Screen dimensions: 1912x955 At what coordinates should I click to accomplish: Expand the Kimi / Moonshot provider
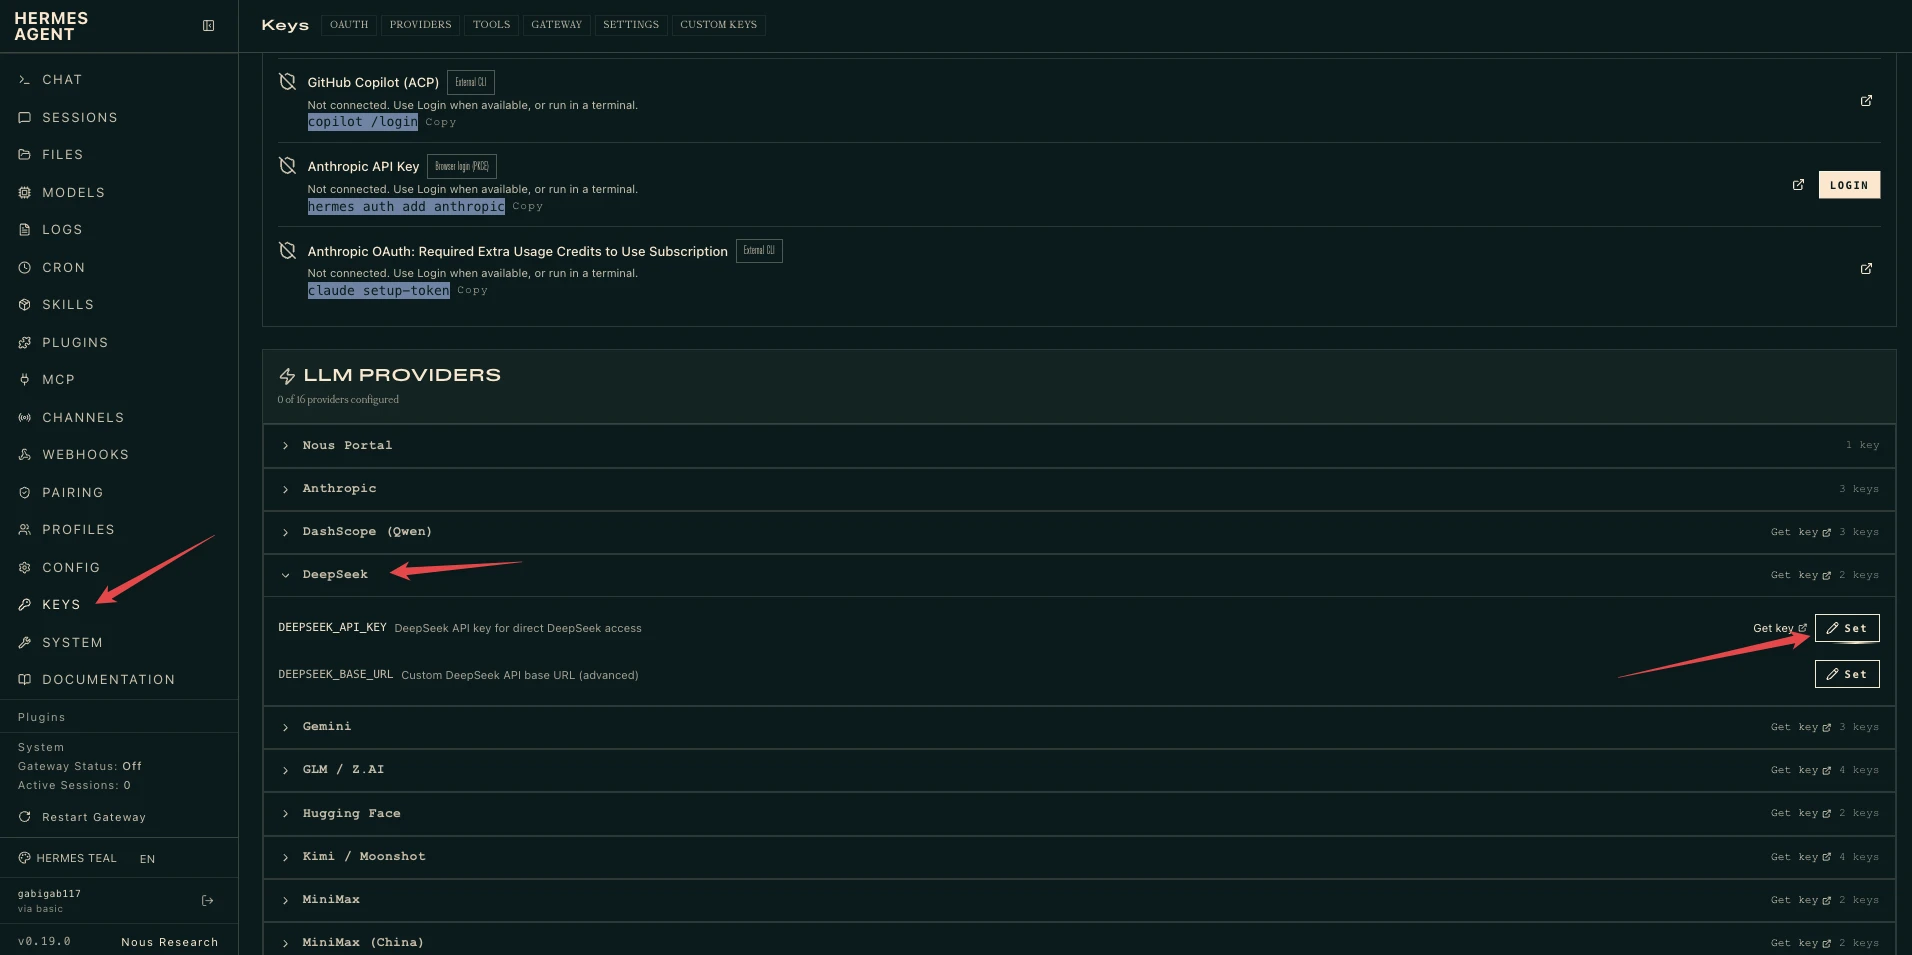[1079, 857]
